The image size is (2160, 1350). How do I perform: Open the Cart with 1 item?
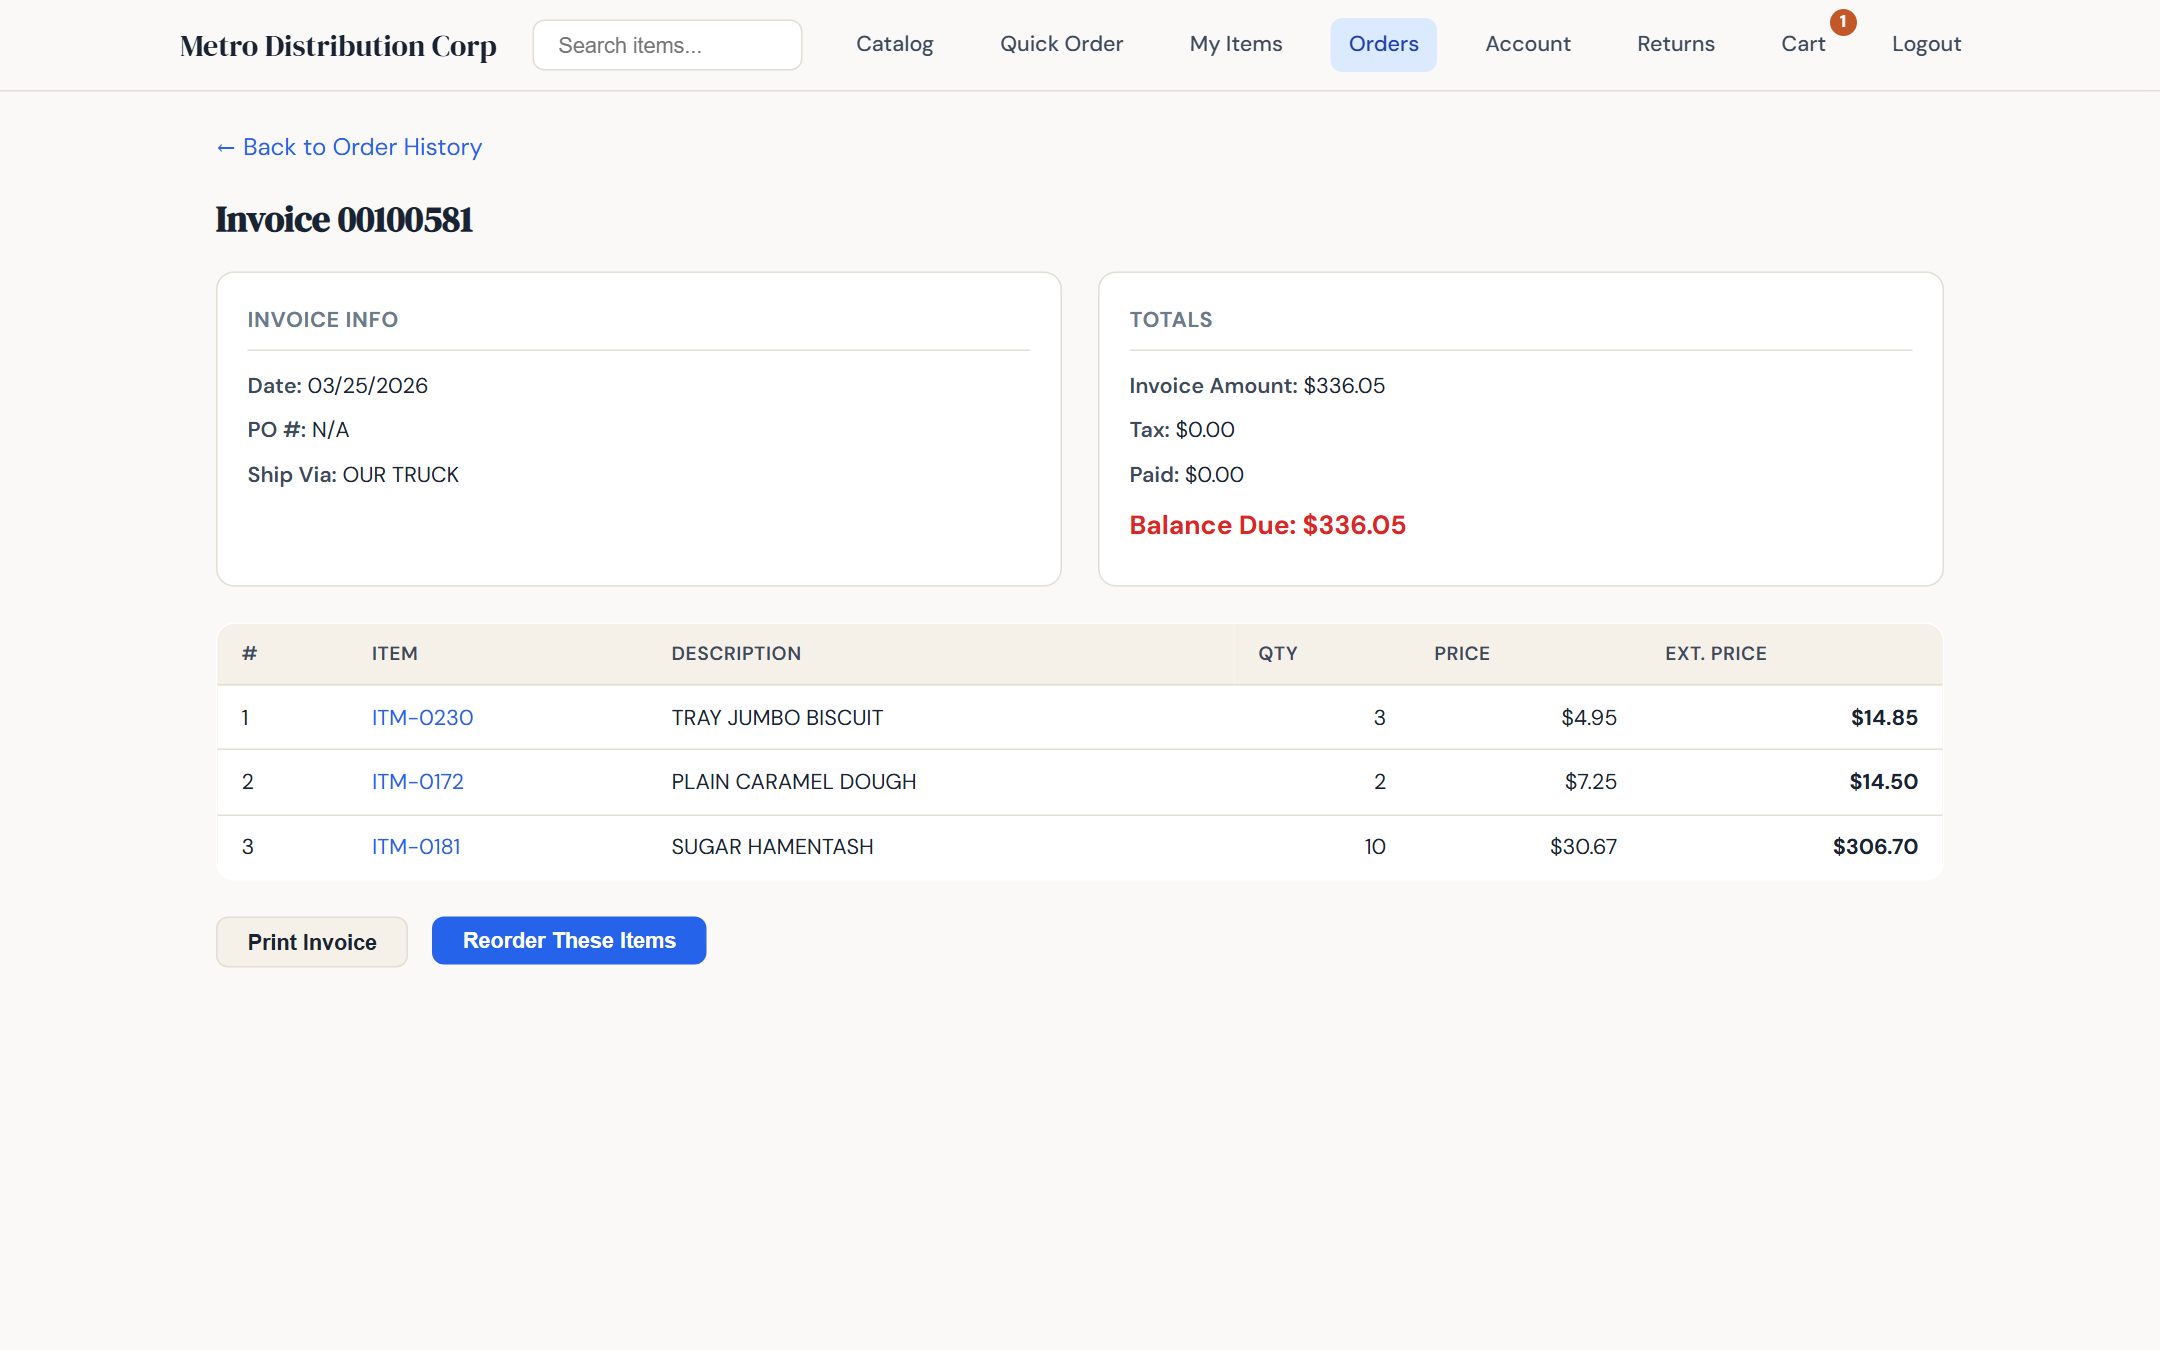pos(1802,44)
